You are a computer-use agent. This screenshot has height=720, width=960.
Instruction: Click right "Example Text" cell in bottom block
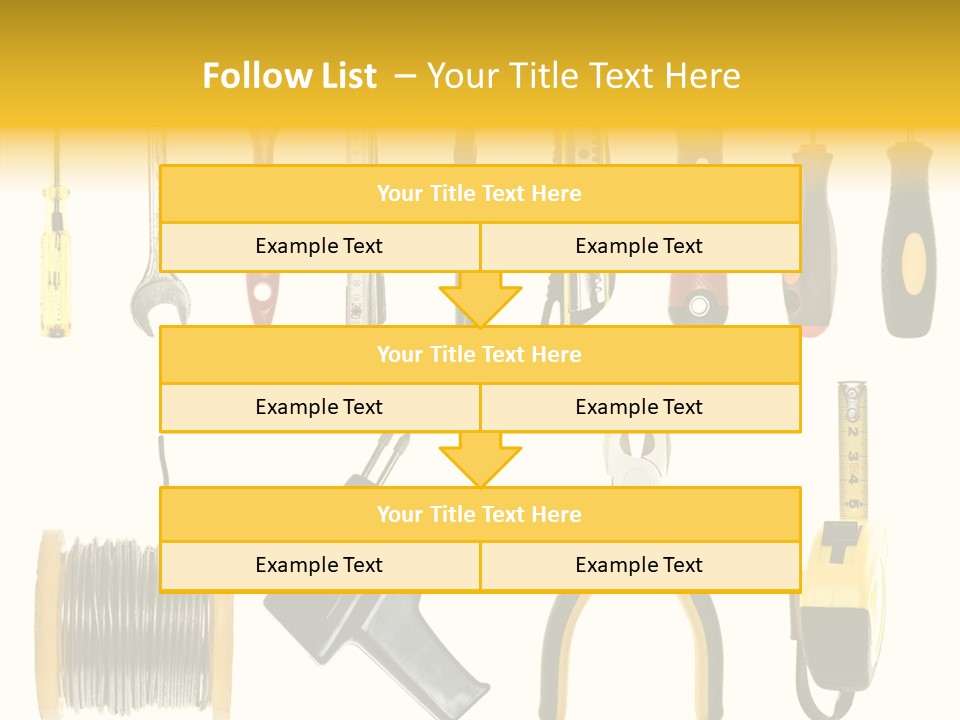click(639, 566)
